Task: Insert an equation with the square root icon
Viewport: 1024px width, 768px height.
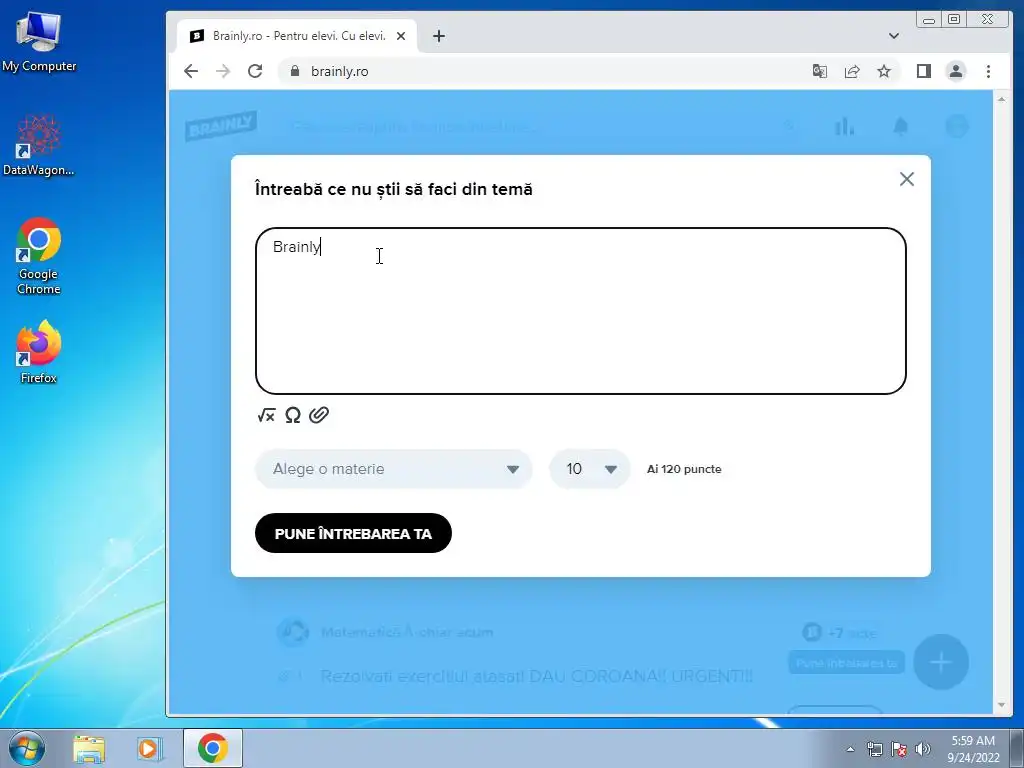Action: 266,415
